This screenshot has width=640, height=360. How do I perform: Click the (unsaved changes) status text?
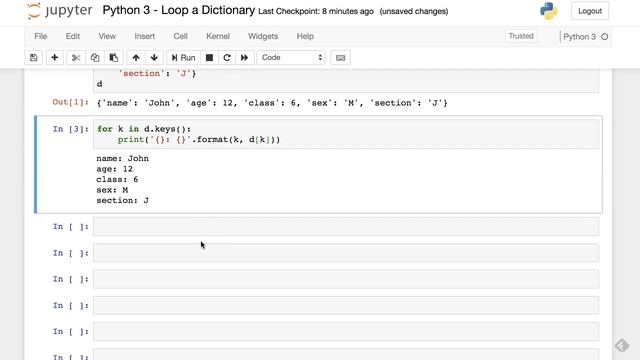pyautogui.click(x=414, y=11)
